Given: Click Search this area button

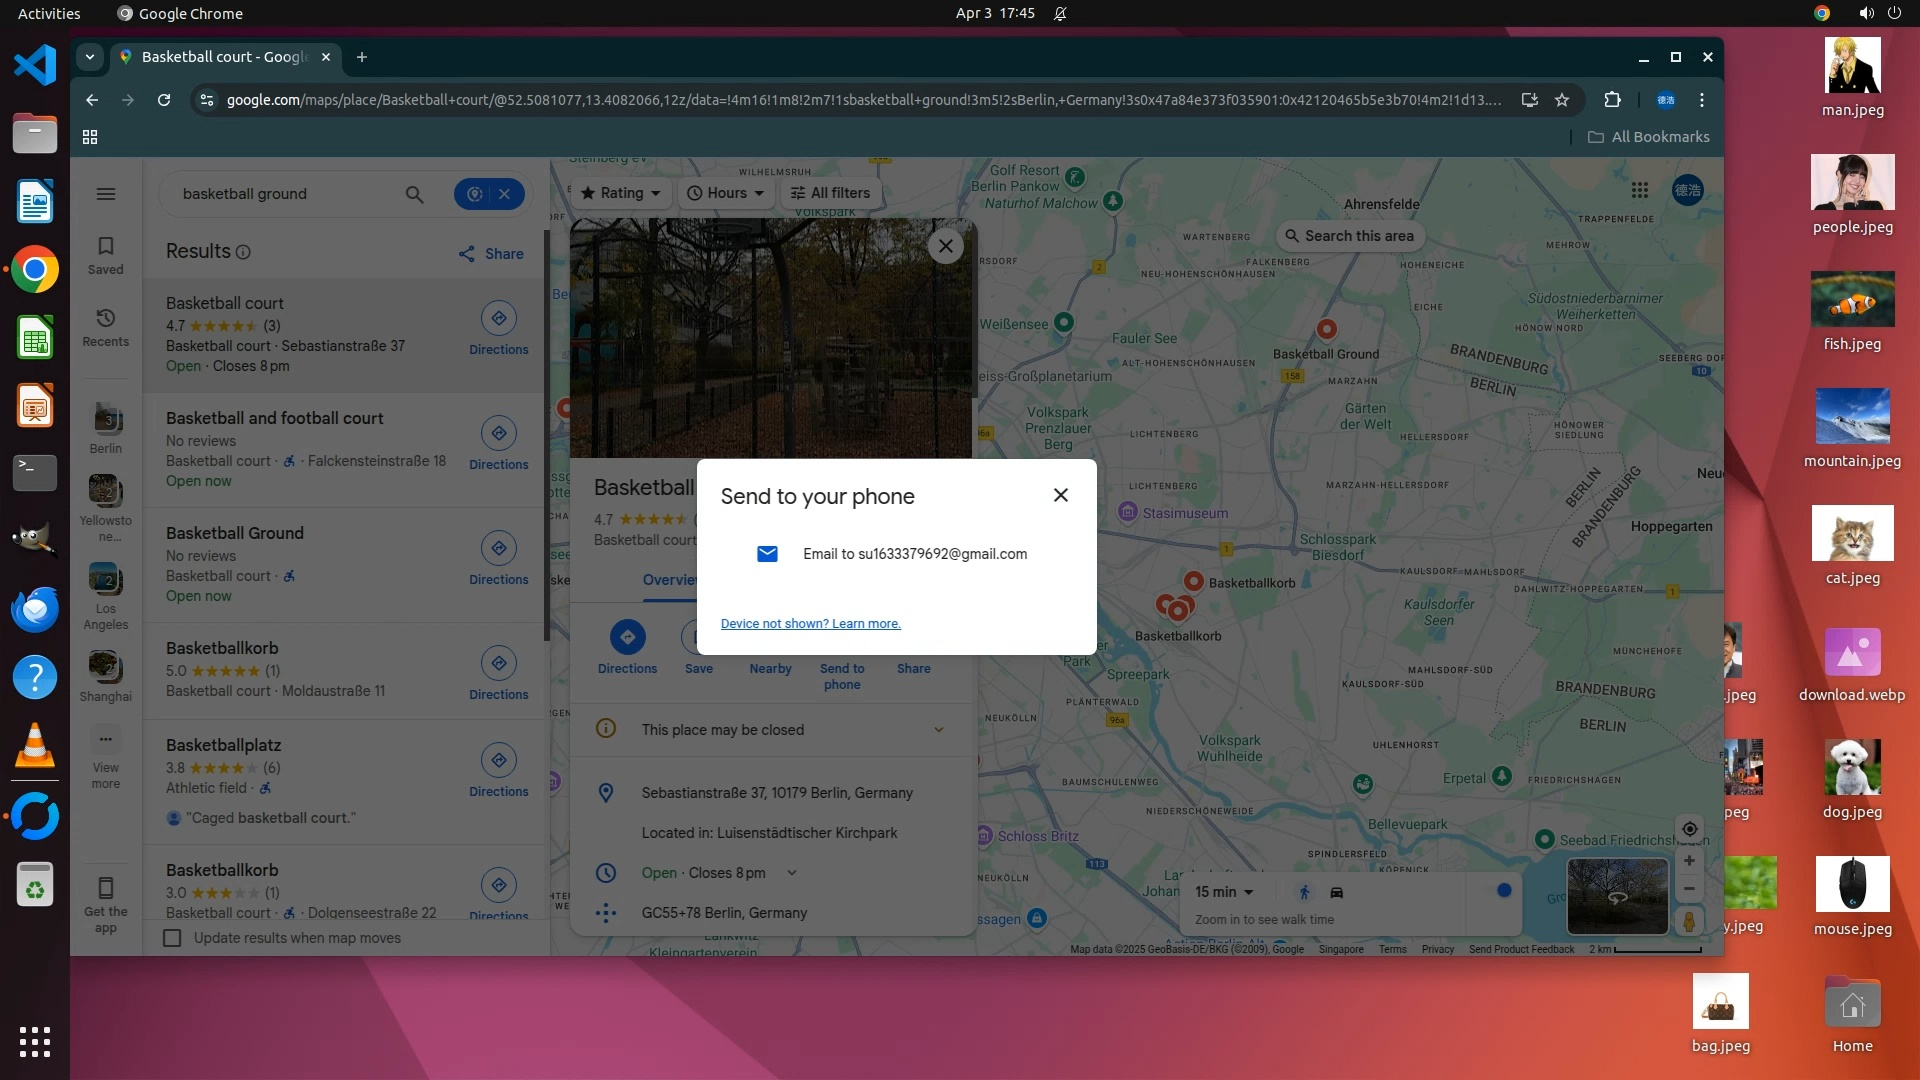Looking at the screenshot, I should (1349, 236).
